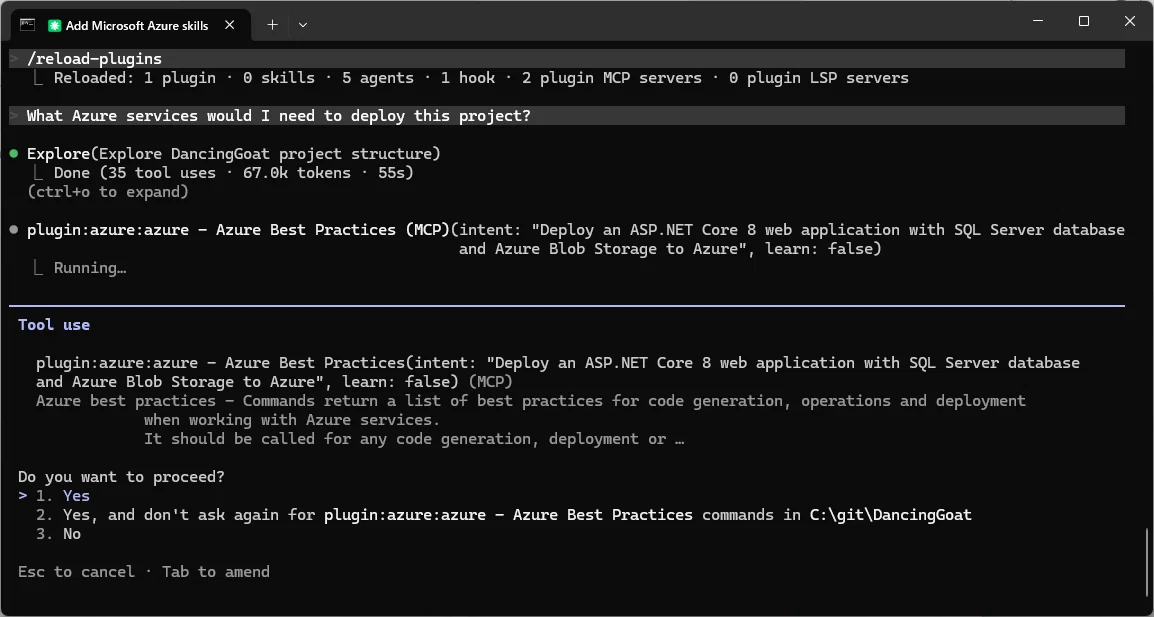Screen dimensions: 1154x617
Task: Choose option 3. No
Action: tap(58, 534)
